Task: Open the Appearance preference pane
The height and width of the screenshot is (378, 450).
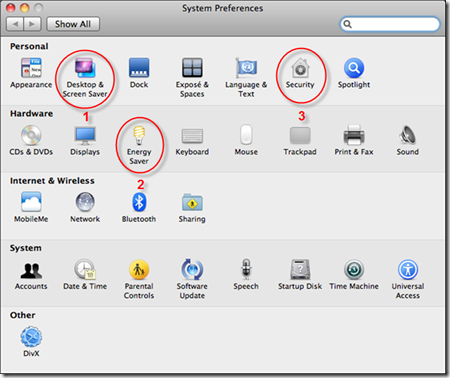Action: pyautogui.click(x=31, y=73)
